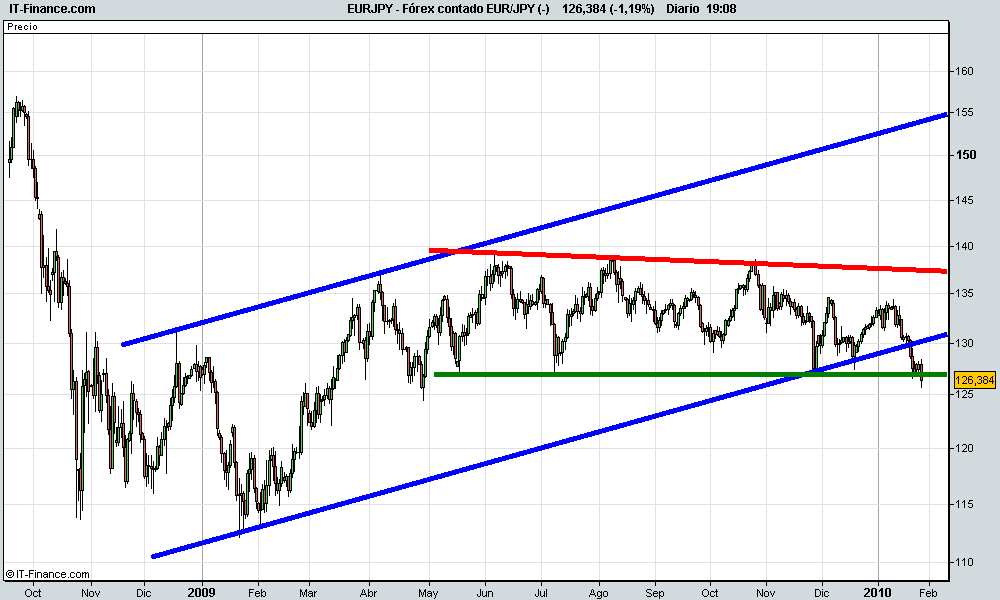Click the 125 price axis label
The height and width of the screenshot is (600, 1000).
(965, 395)
